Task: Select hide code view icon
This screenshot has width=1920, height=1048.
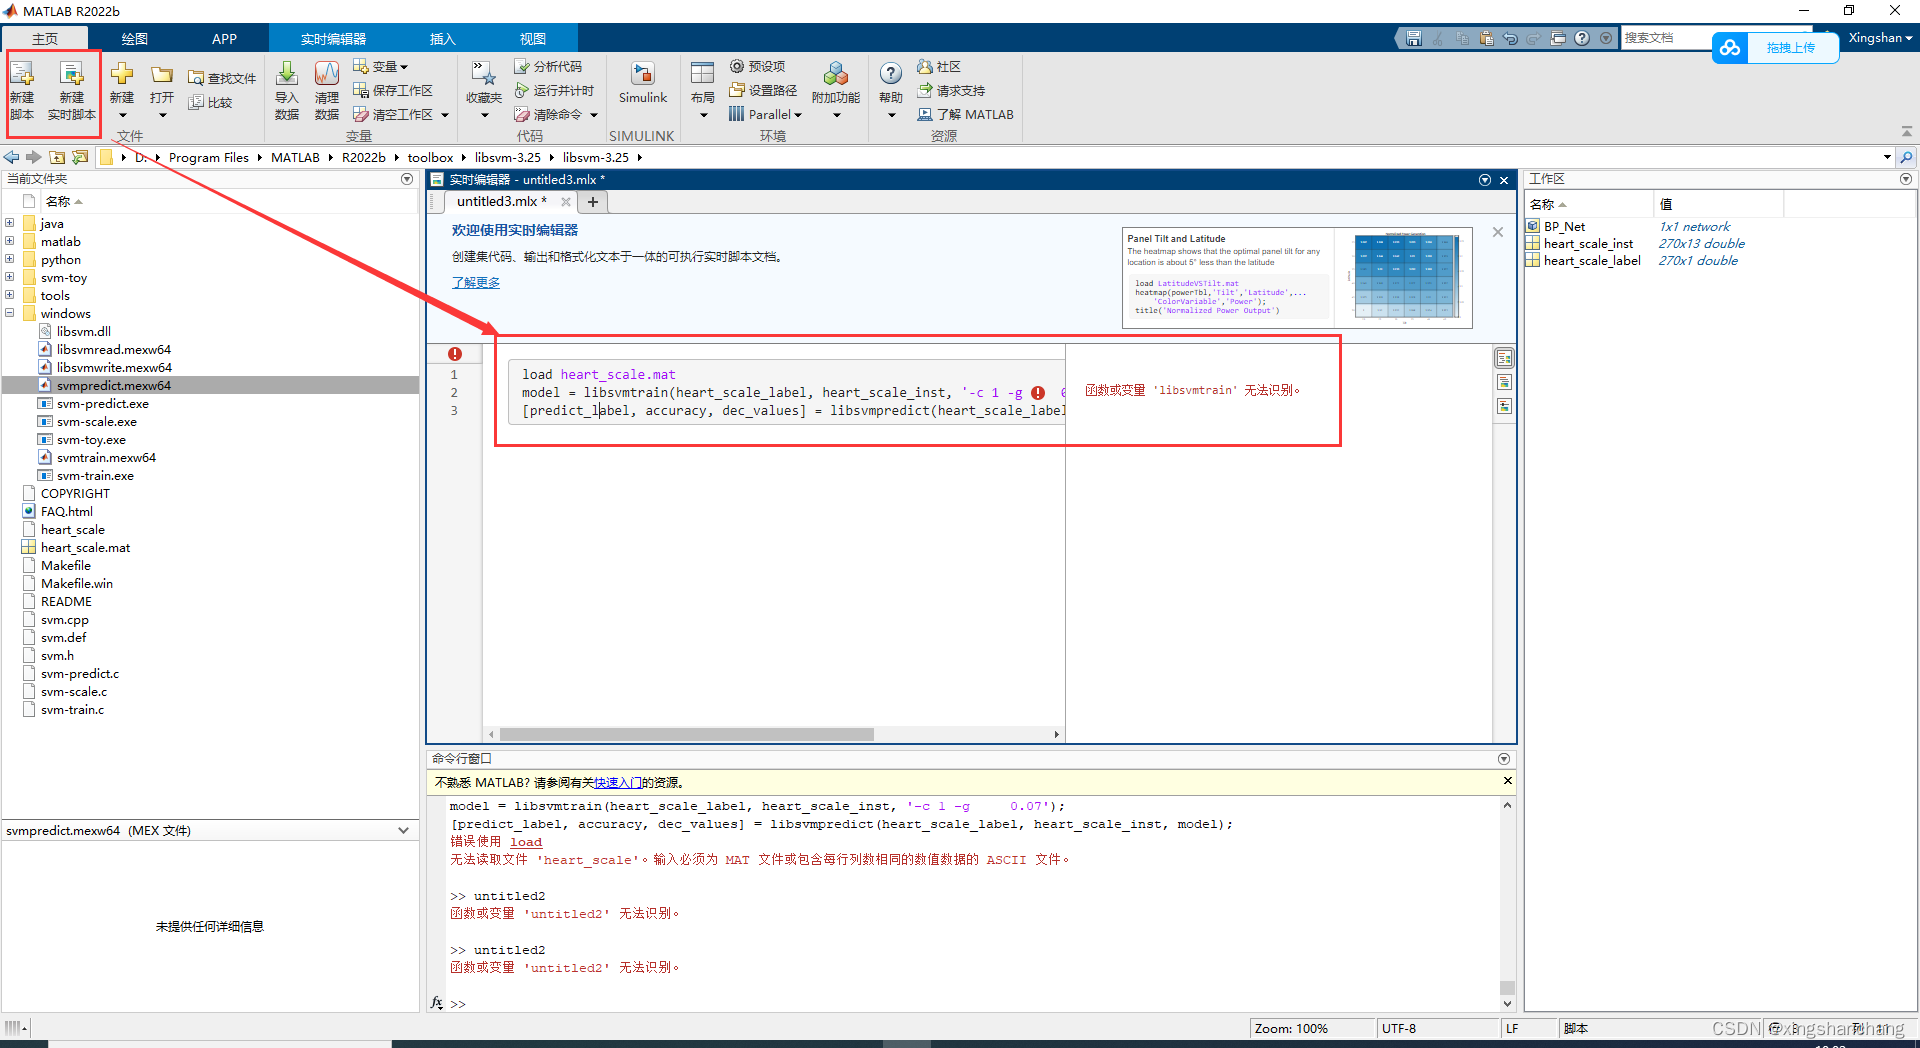Action: click(x=1504, y=406)
